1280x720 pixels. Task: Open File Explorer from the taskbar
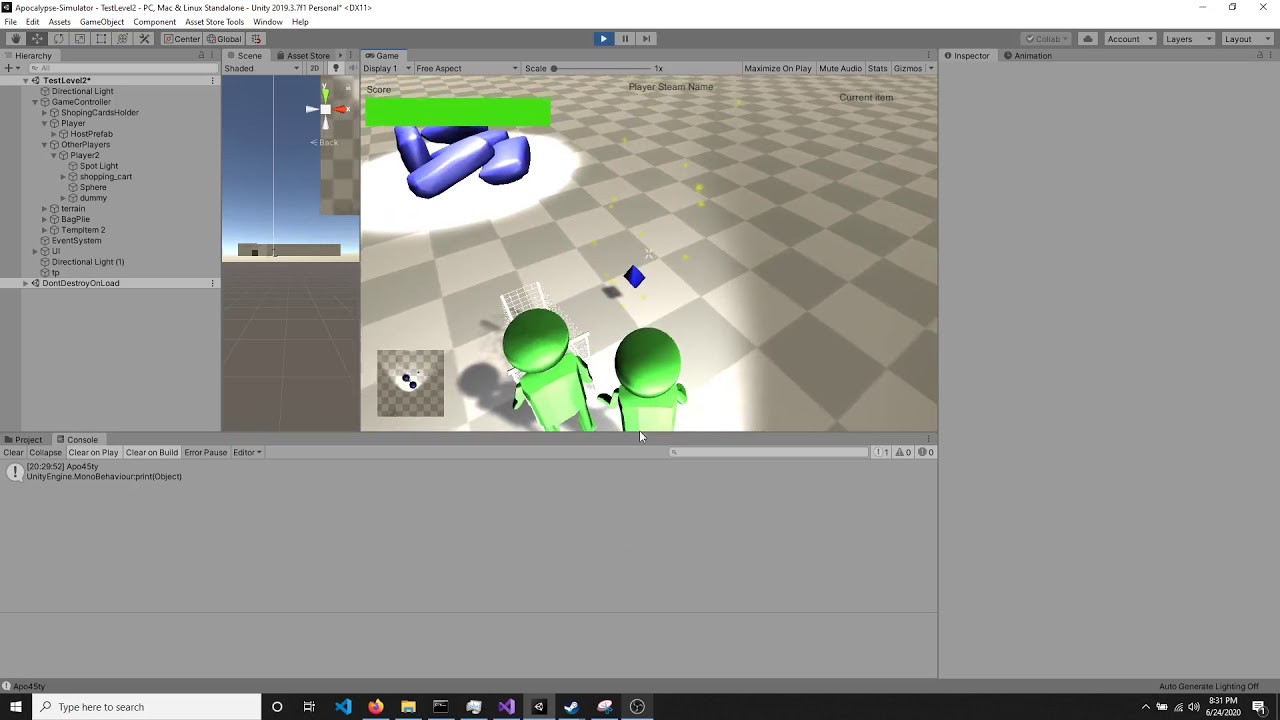pyautogui.click(x=408, y=707)
